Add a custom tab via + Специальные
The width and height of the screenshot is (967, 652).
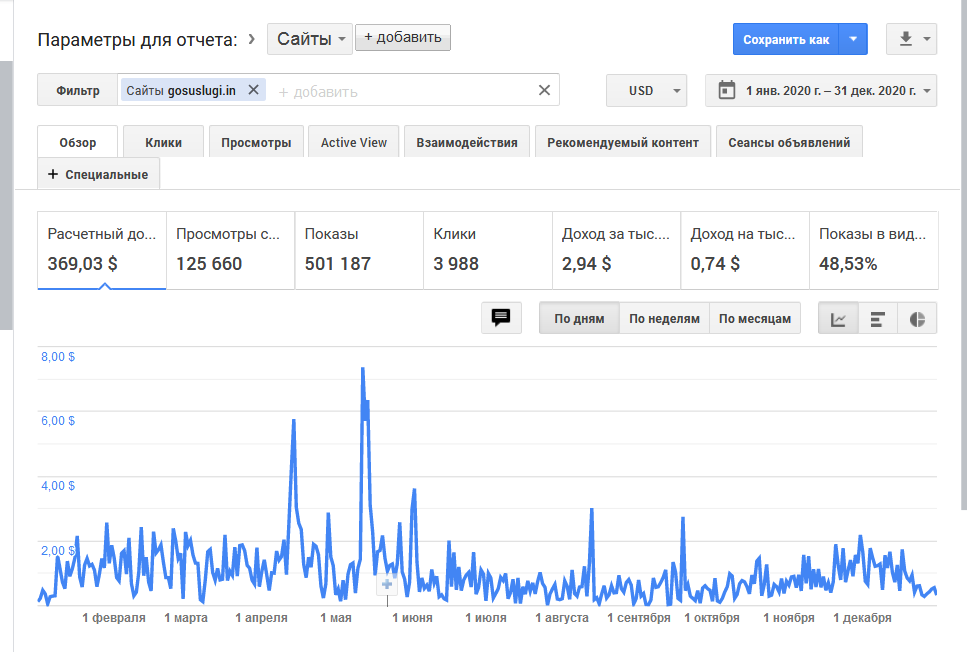tap(99, 174)
